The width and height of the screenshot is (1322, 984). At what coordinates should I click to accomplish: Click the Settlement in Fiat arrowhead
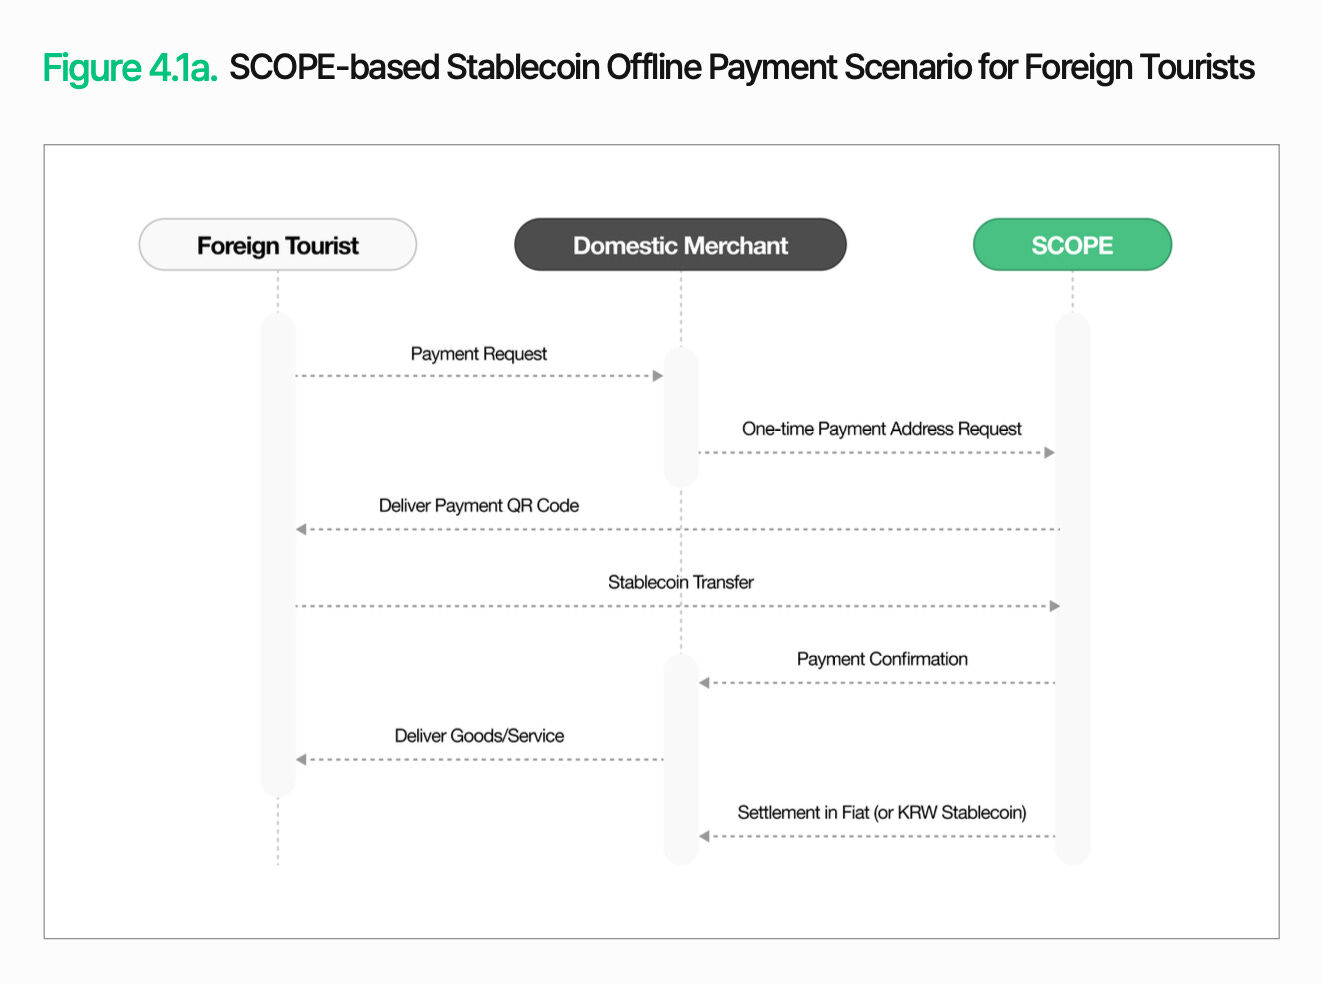point(704,836)
